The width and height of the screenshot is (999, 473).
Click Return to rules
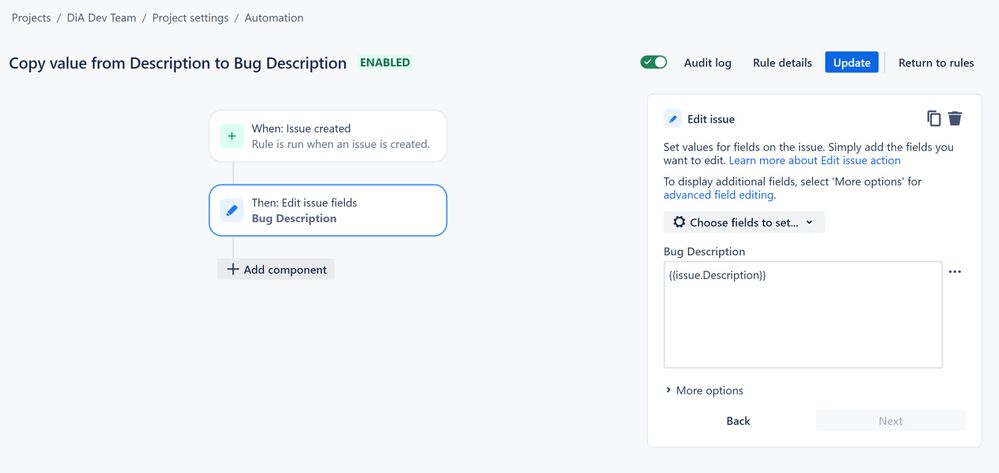click(936, 62)
